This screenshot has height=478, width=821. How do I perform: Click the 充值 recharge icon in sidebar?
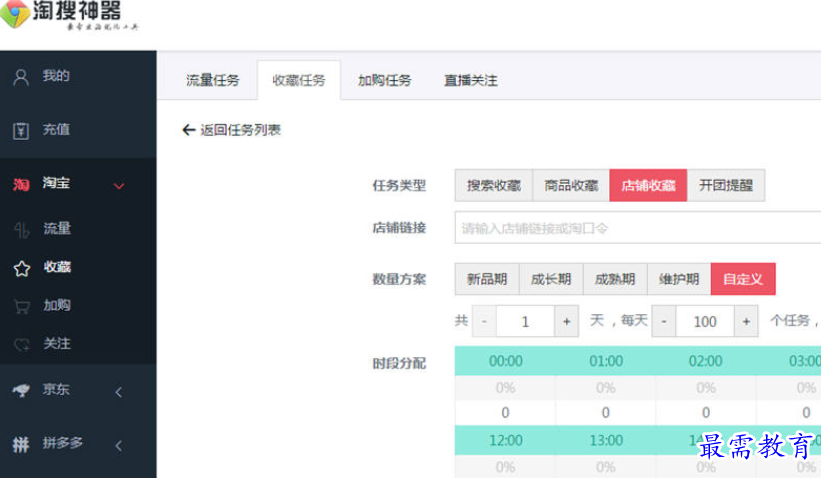pyautogui.click(x=21, y=130)
